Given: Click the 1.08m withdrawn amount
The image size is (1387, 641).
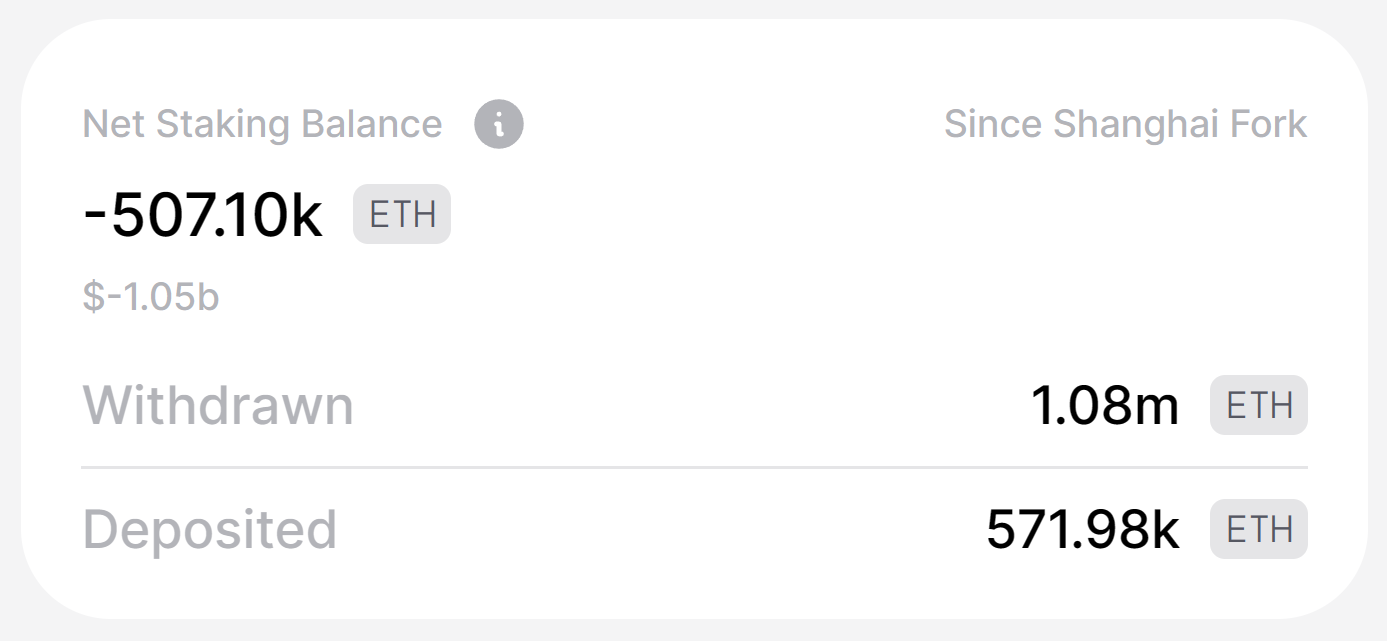Looking at the screenshot, I should pos(1105,407).
